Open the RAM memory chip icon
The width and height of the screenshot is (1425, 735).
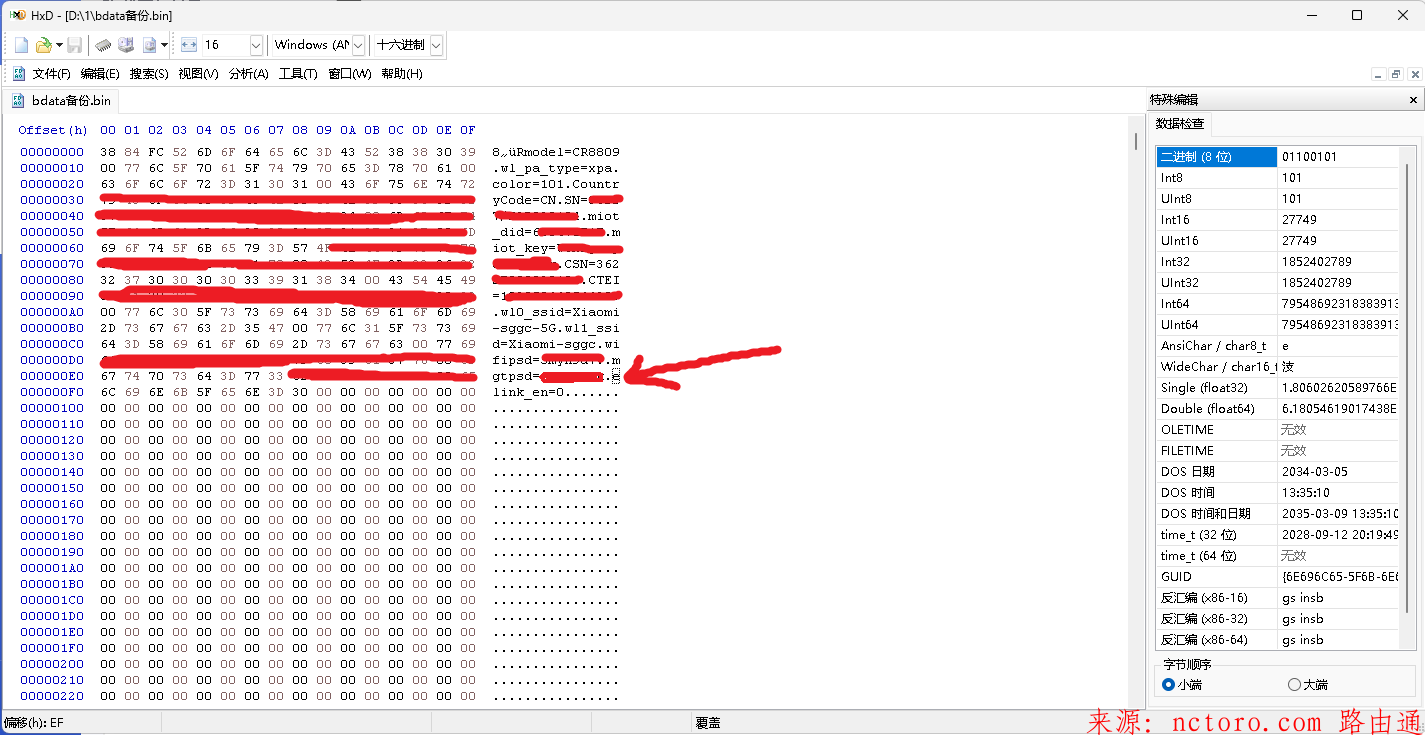click(103, 45)
